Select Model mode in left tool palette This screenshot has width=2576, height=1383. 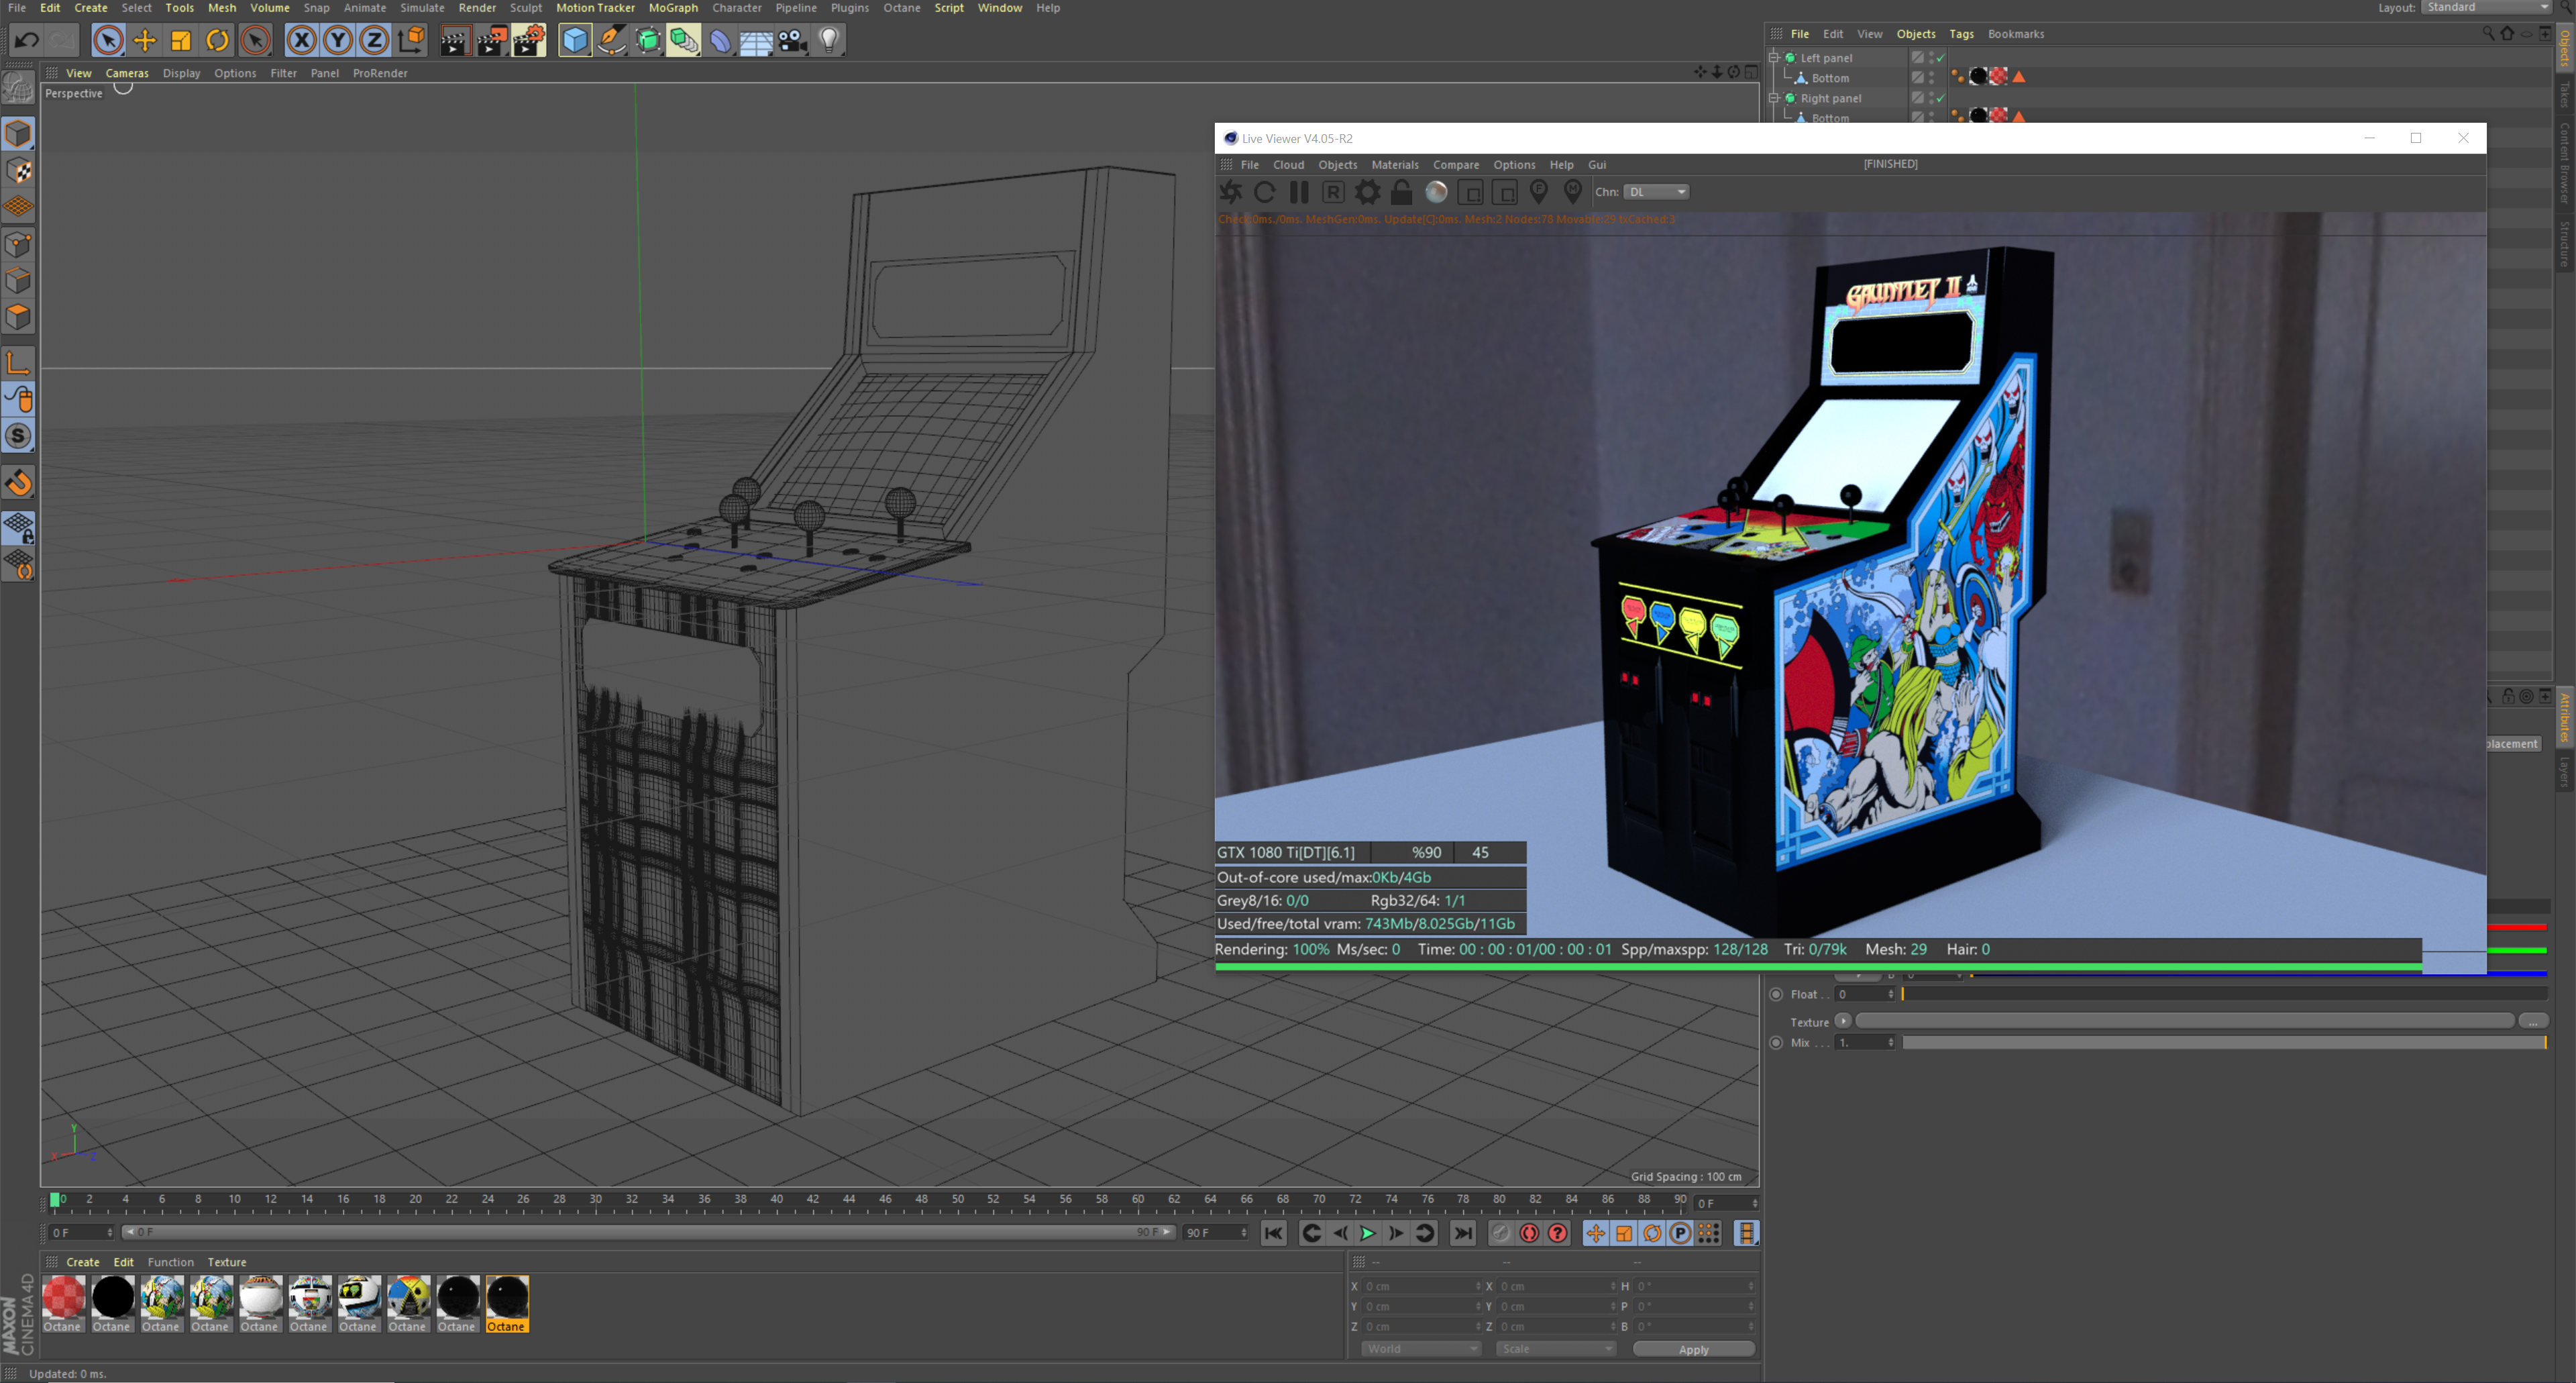[x=19, y=134]
